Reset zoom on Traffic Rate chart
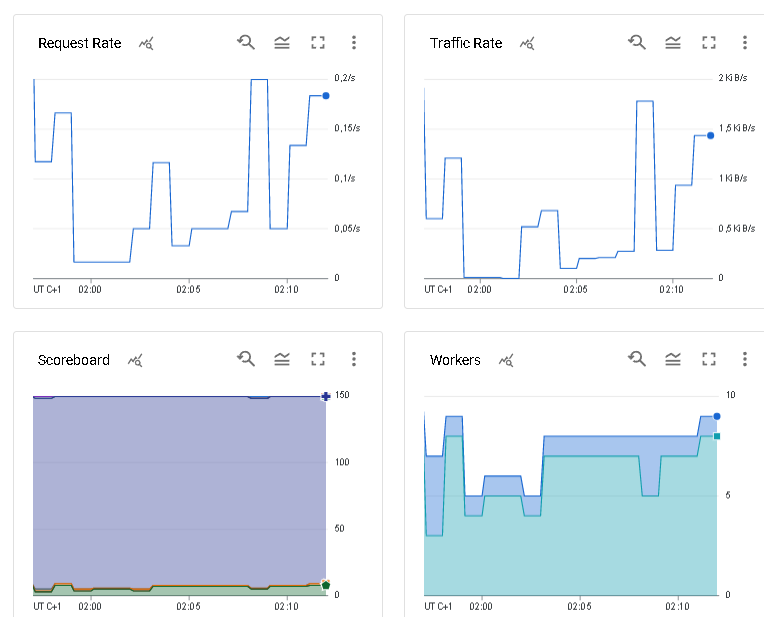 (637, 43)
